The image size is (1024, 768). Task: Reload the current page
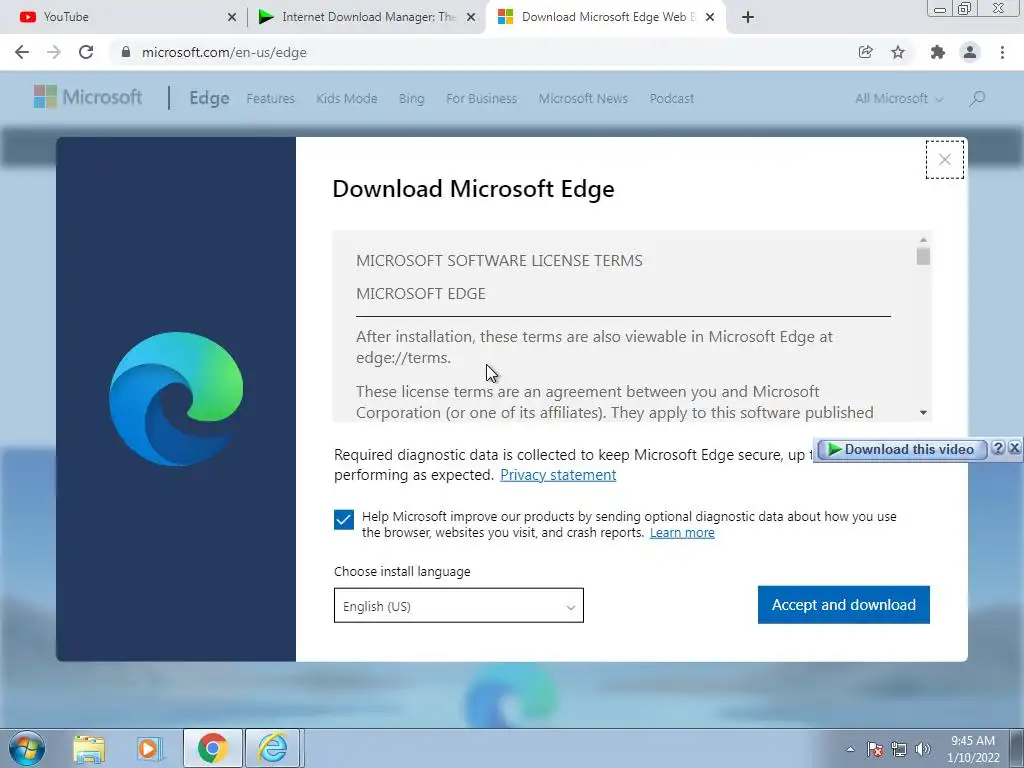click(86, 52)
